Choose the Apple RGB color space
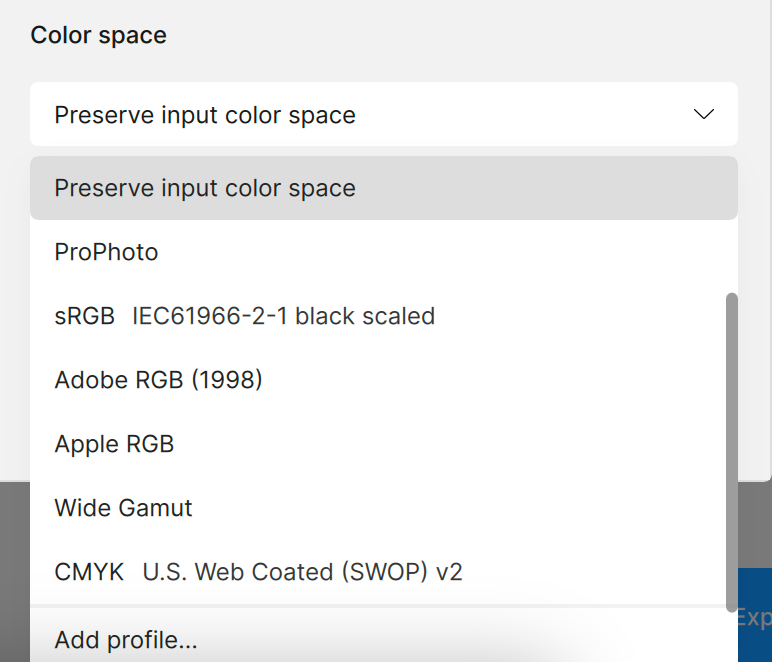The image size is (772, 662). coord(114,444)
